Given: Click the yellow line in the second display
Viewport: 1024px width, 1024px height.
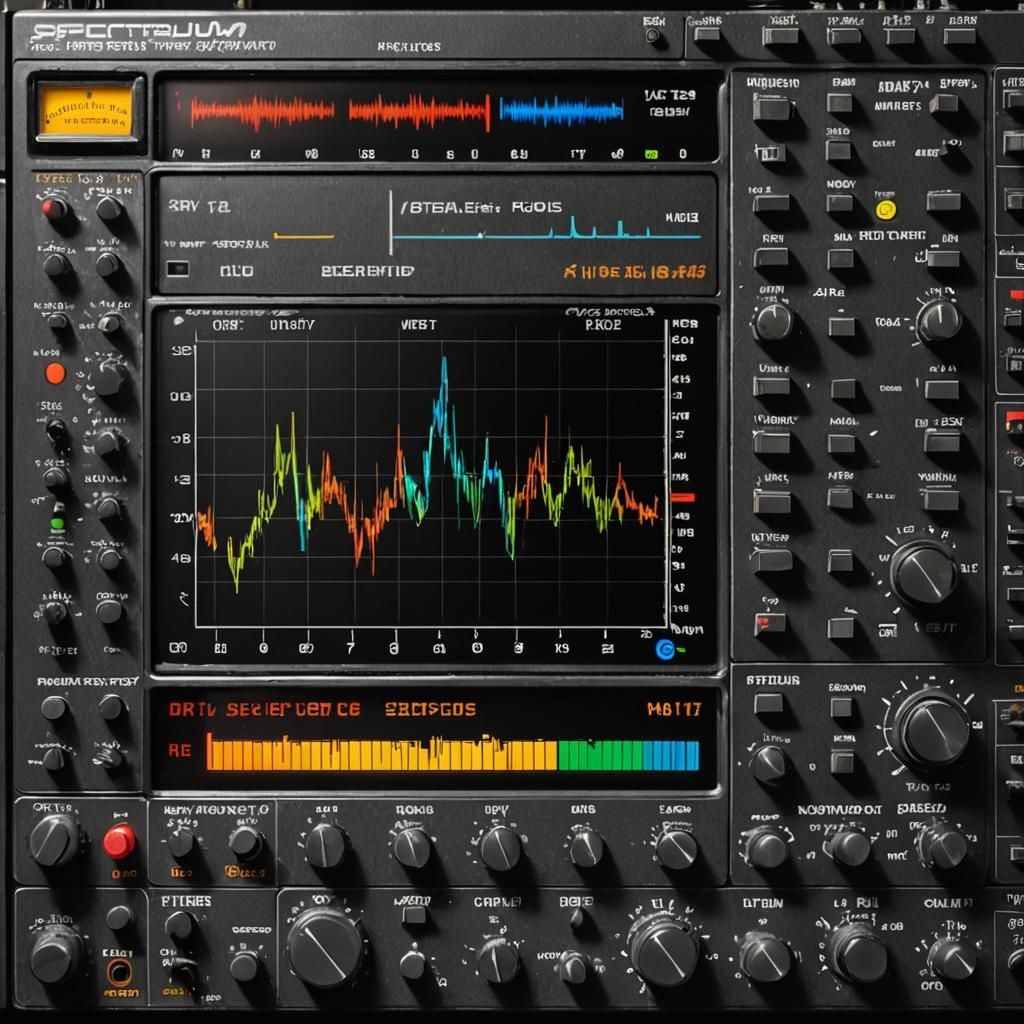Looking at the screenshot, I should coord(303,237).
